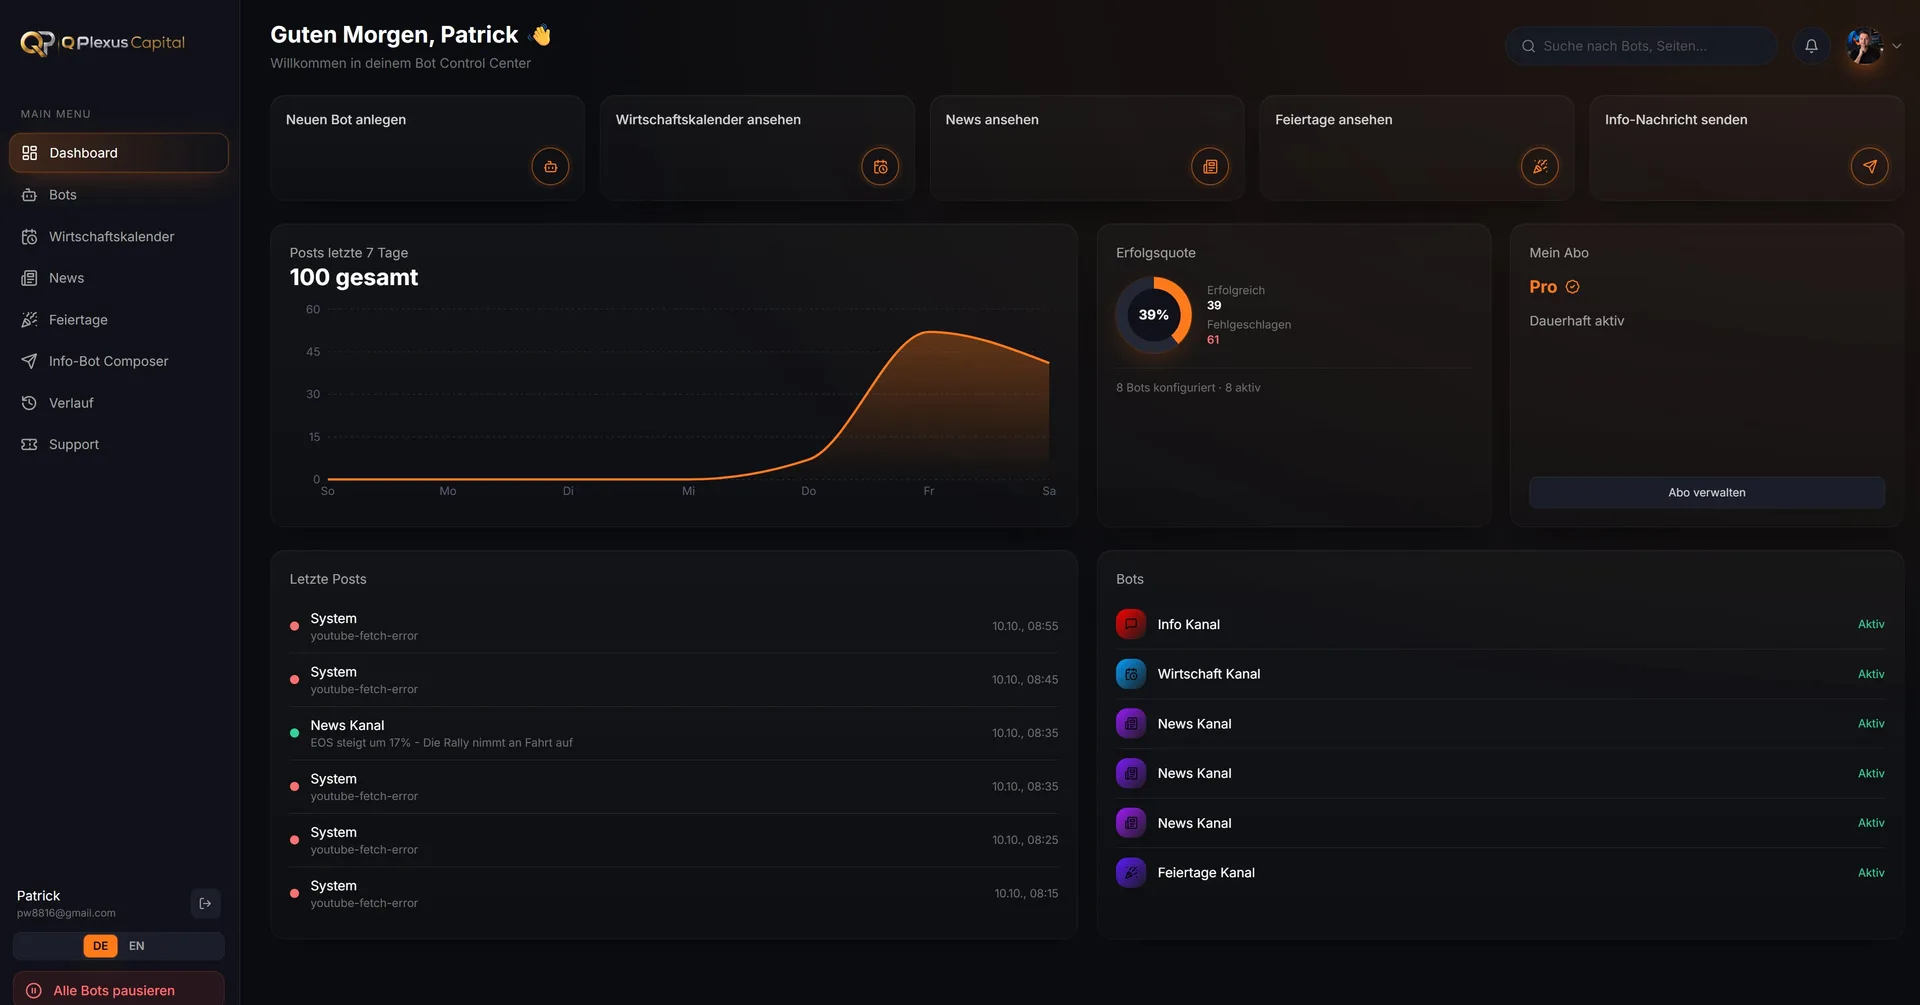Select post 'EOS steigt um 17%' from News Kanal
Image resolution: width=1920 pixels, height=1005 pixels.
point(674,733)
